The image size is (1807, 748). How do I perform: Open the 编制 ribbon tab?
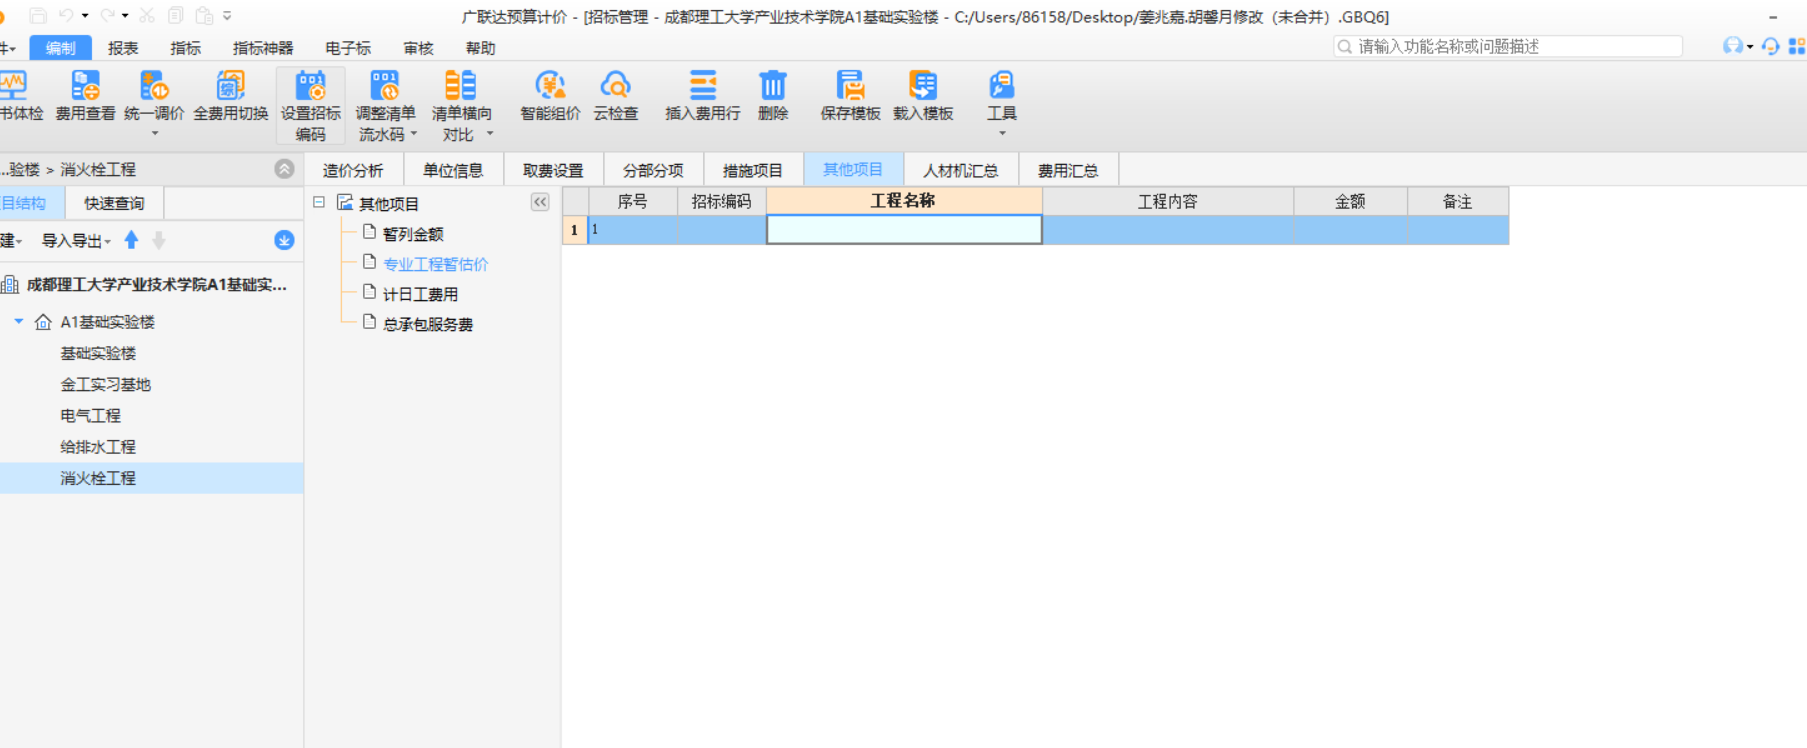click(60, 47)
